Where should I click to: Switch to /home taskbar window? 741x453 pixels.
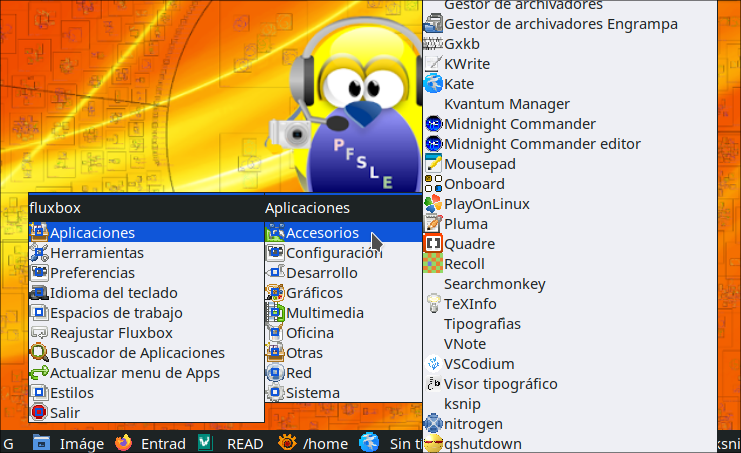click(313, 443)
